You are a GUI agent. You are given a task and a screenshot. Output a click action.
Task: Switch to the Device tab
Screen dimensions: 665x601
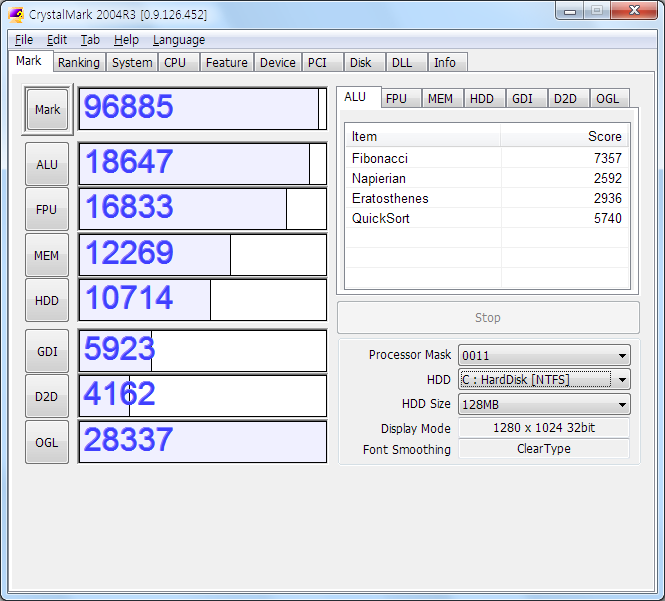point(278,62)
